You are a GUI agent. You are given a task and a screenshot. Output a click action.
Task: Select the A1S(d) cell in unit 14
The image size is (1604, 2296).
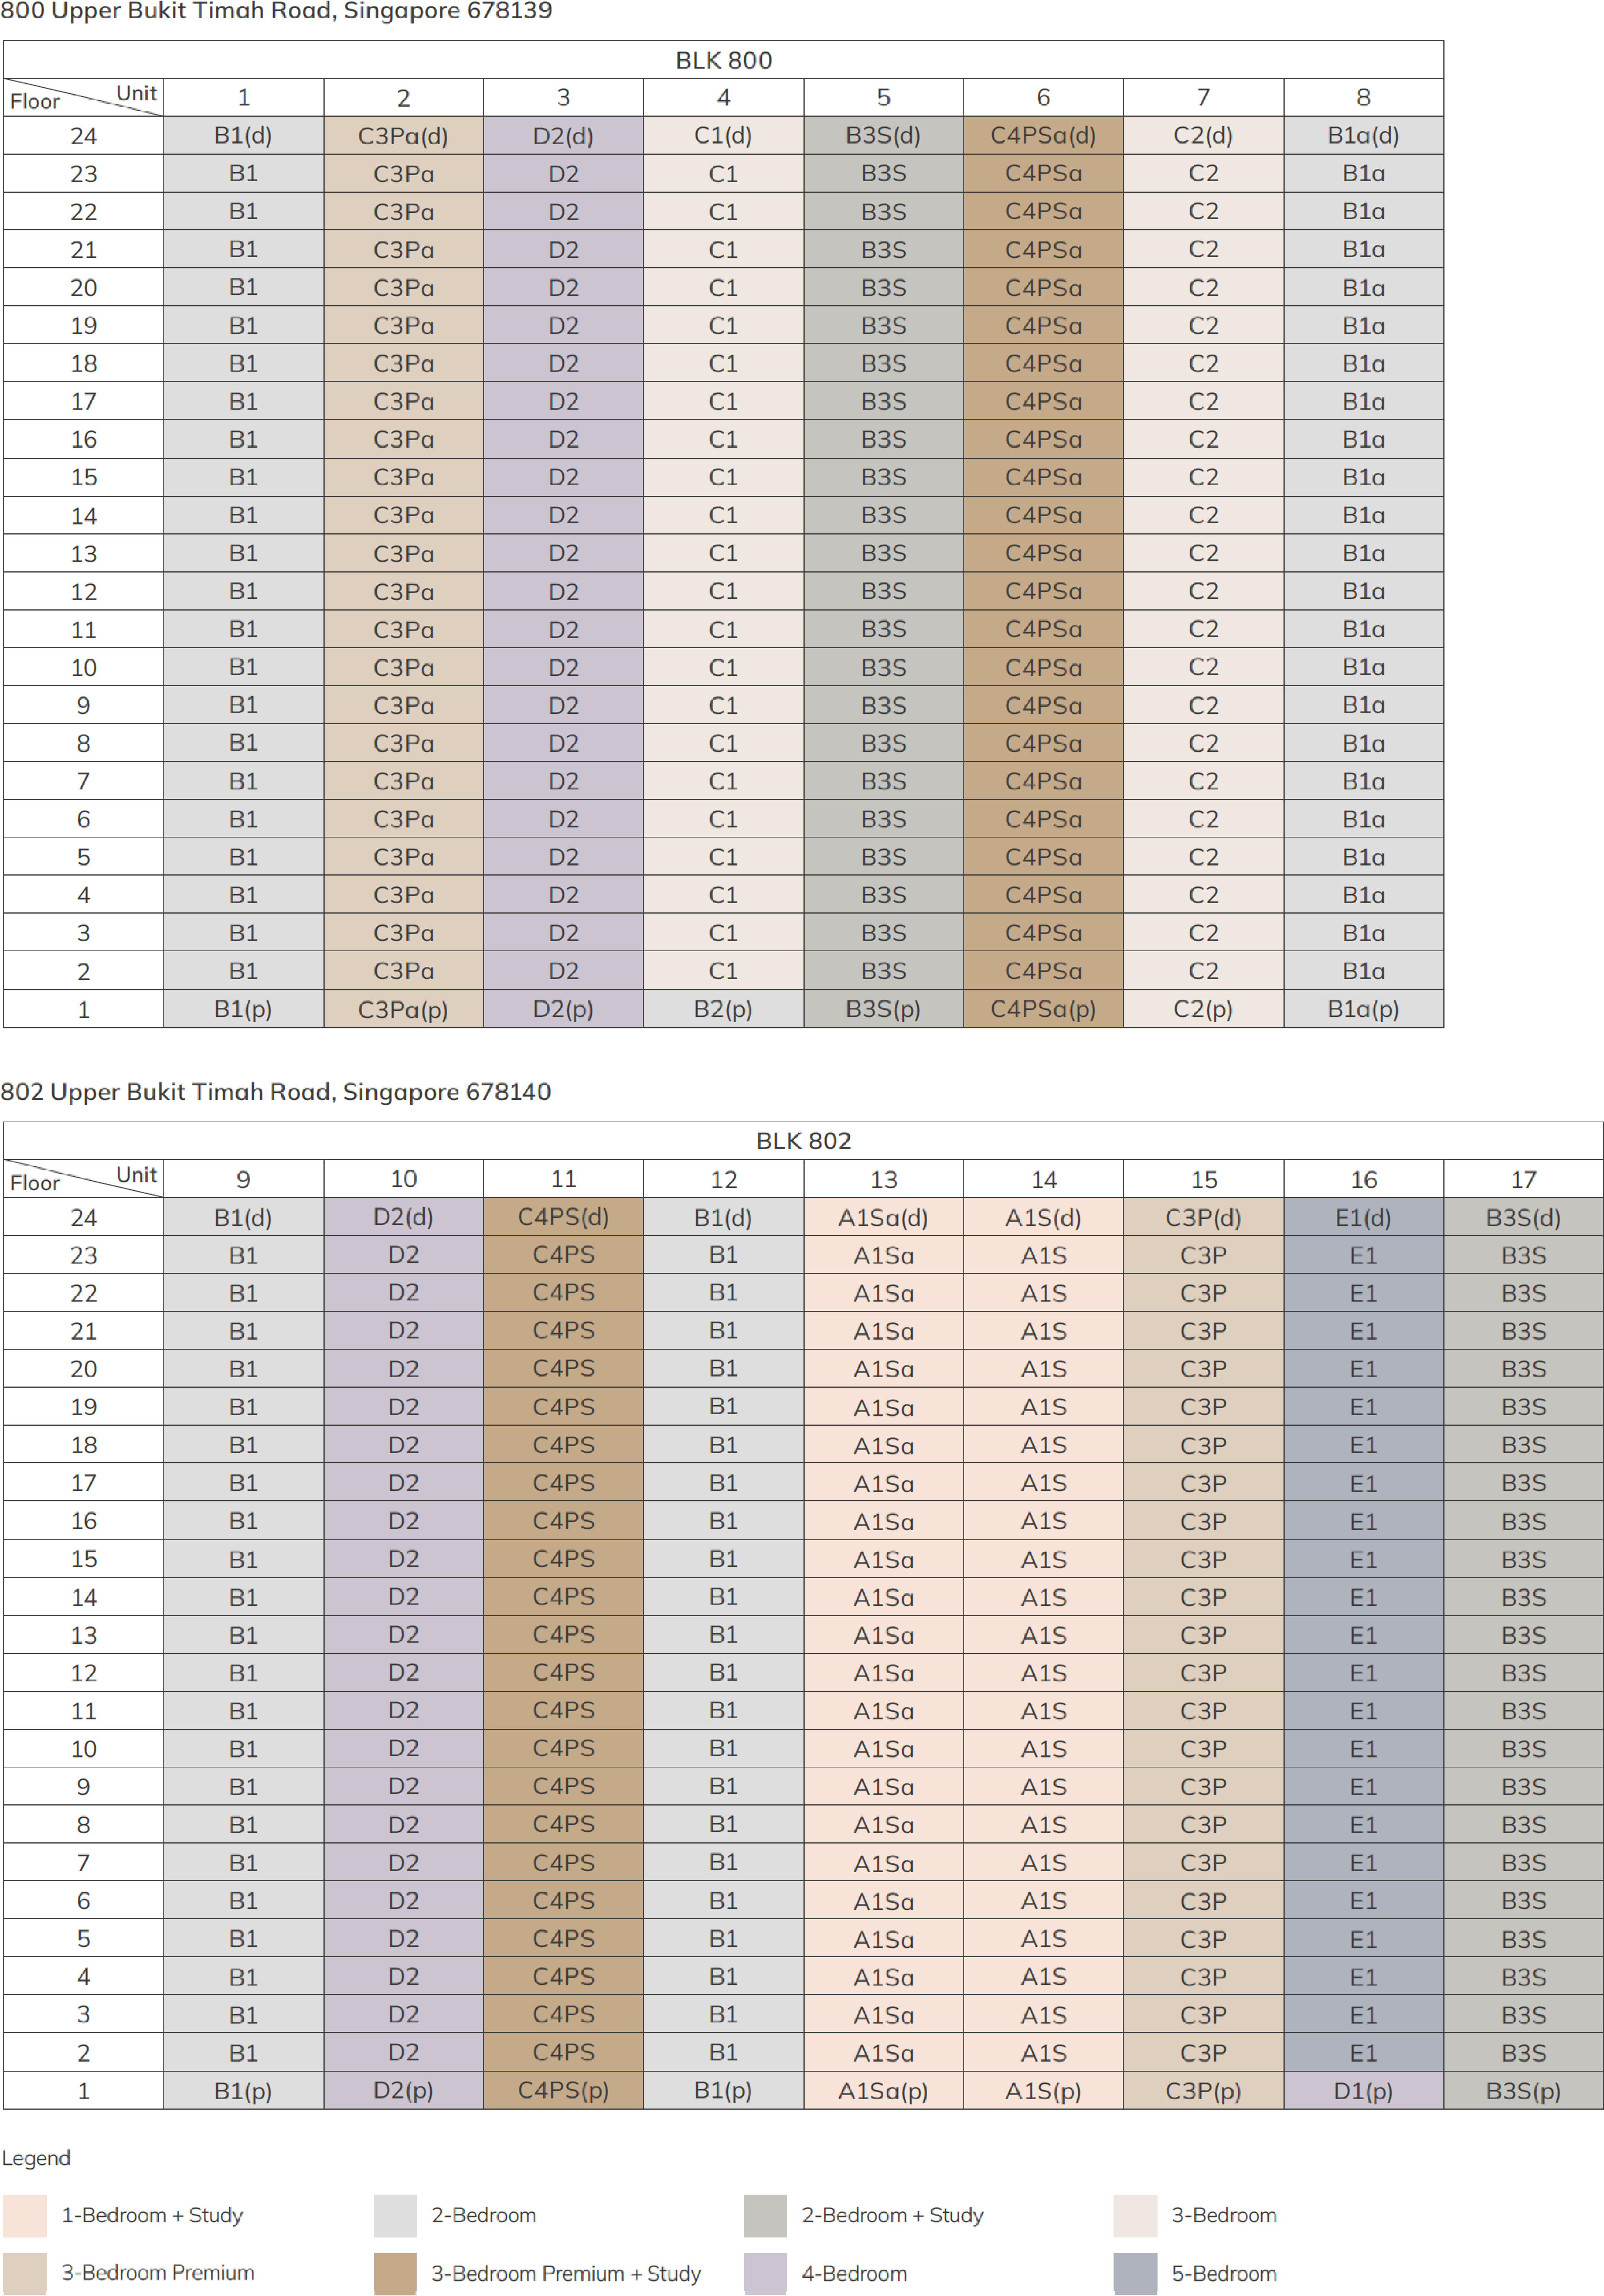(x=1043, y=1217)
